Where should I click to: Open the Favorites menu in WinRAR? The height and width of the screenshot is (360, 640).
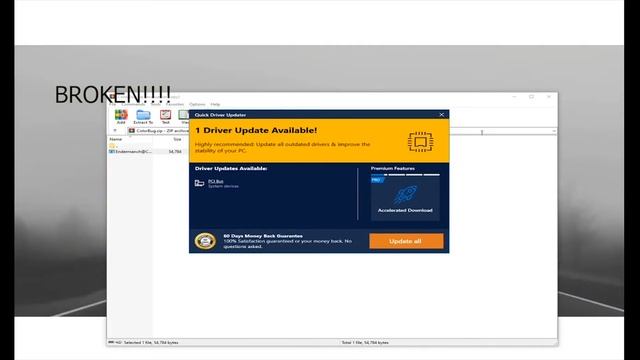(x=175, y=104)
